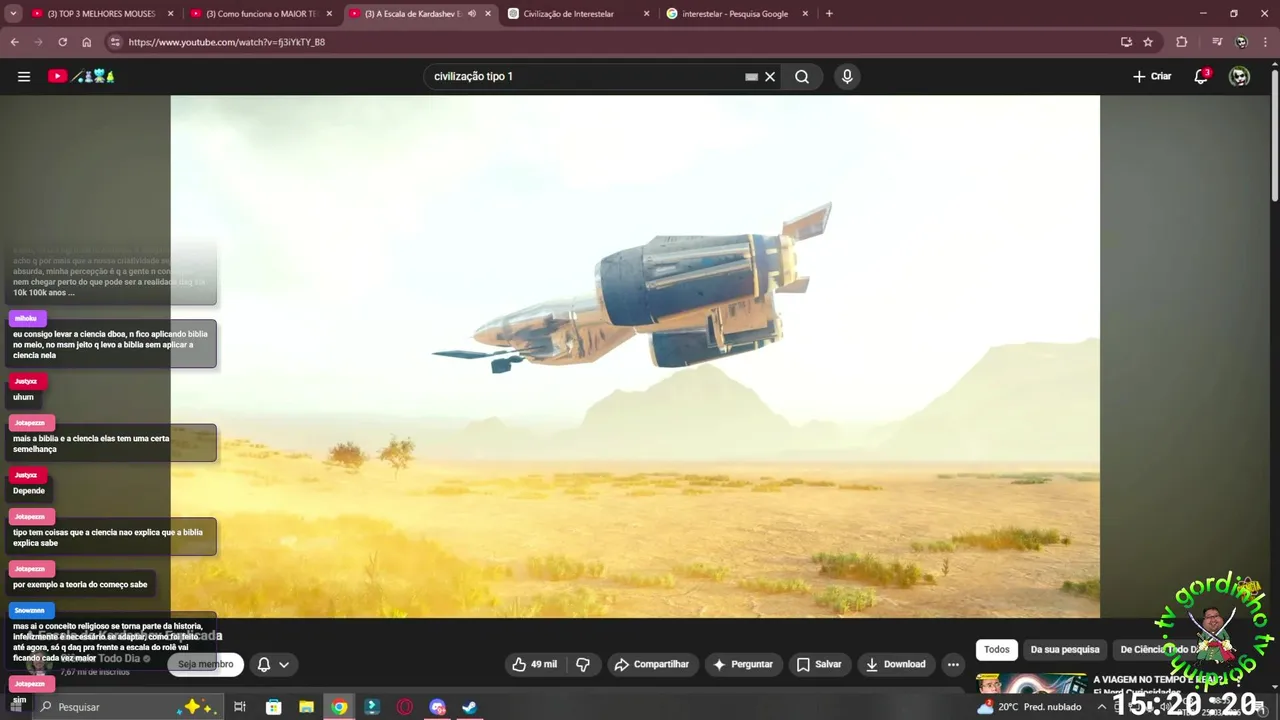Open Chrome profile avatar in toolbar
The height and width of the screenshot is (720, 1280).
1241,42
